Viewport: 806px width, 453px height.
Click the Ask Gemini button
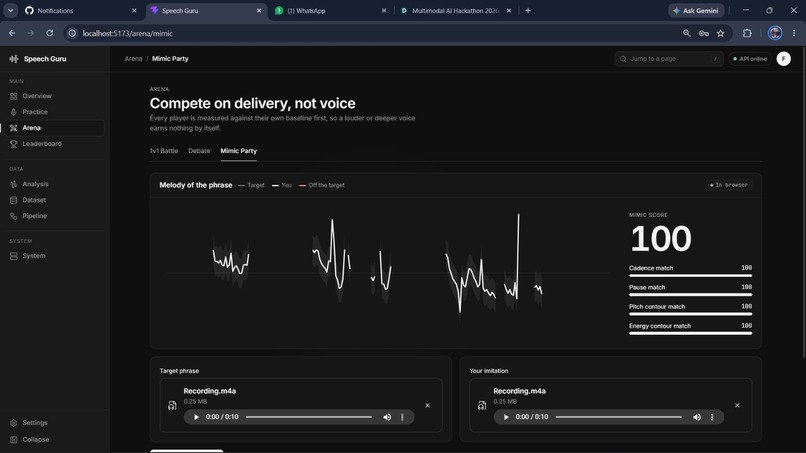pyautogui.click(x=696, y=11)
